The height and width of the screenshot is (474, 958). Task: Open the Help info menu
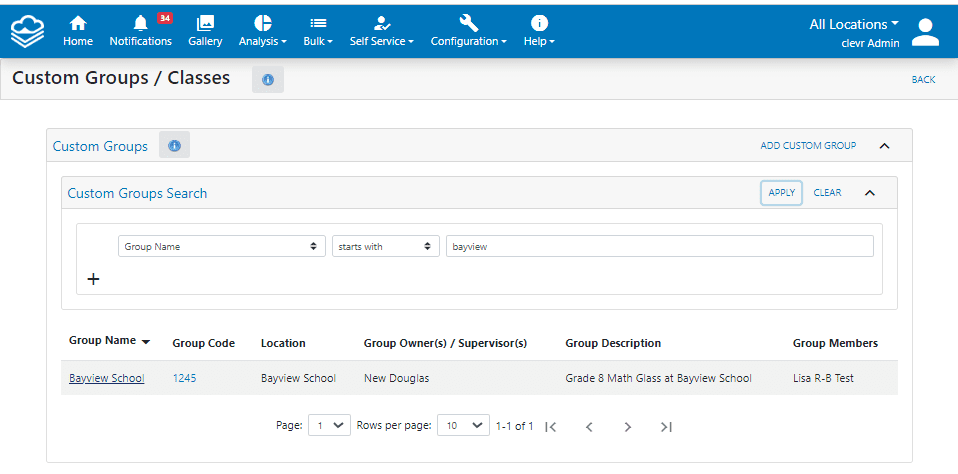pyautogui.click(x=539, y=31)
